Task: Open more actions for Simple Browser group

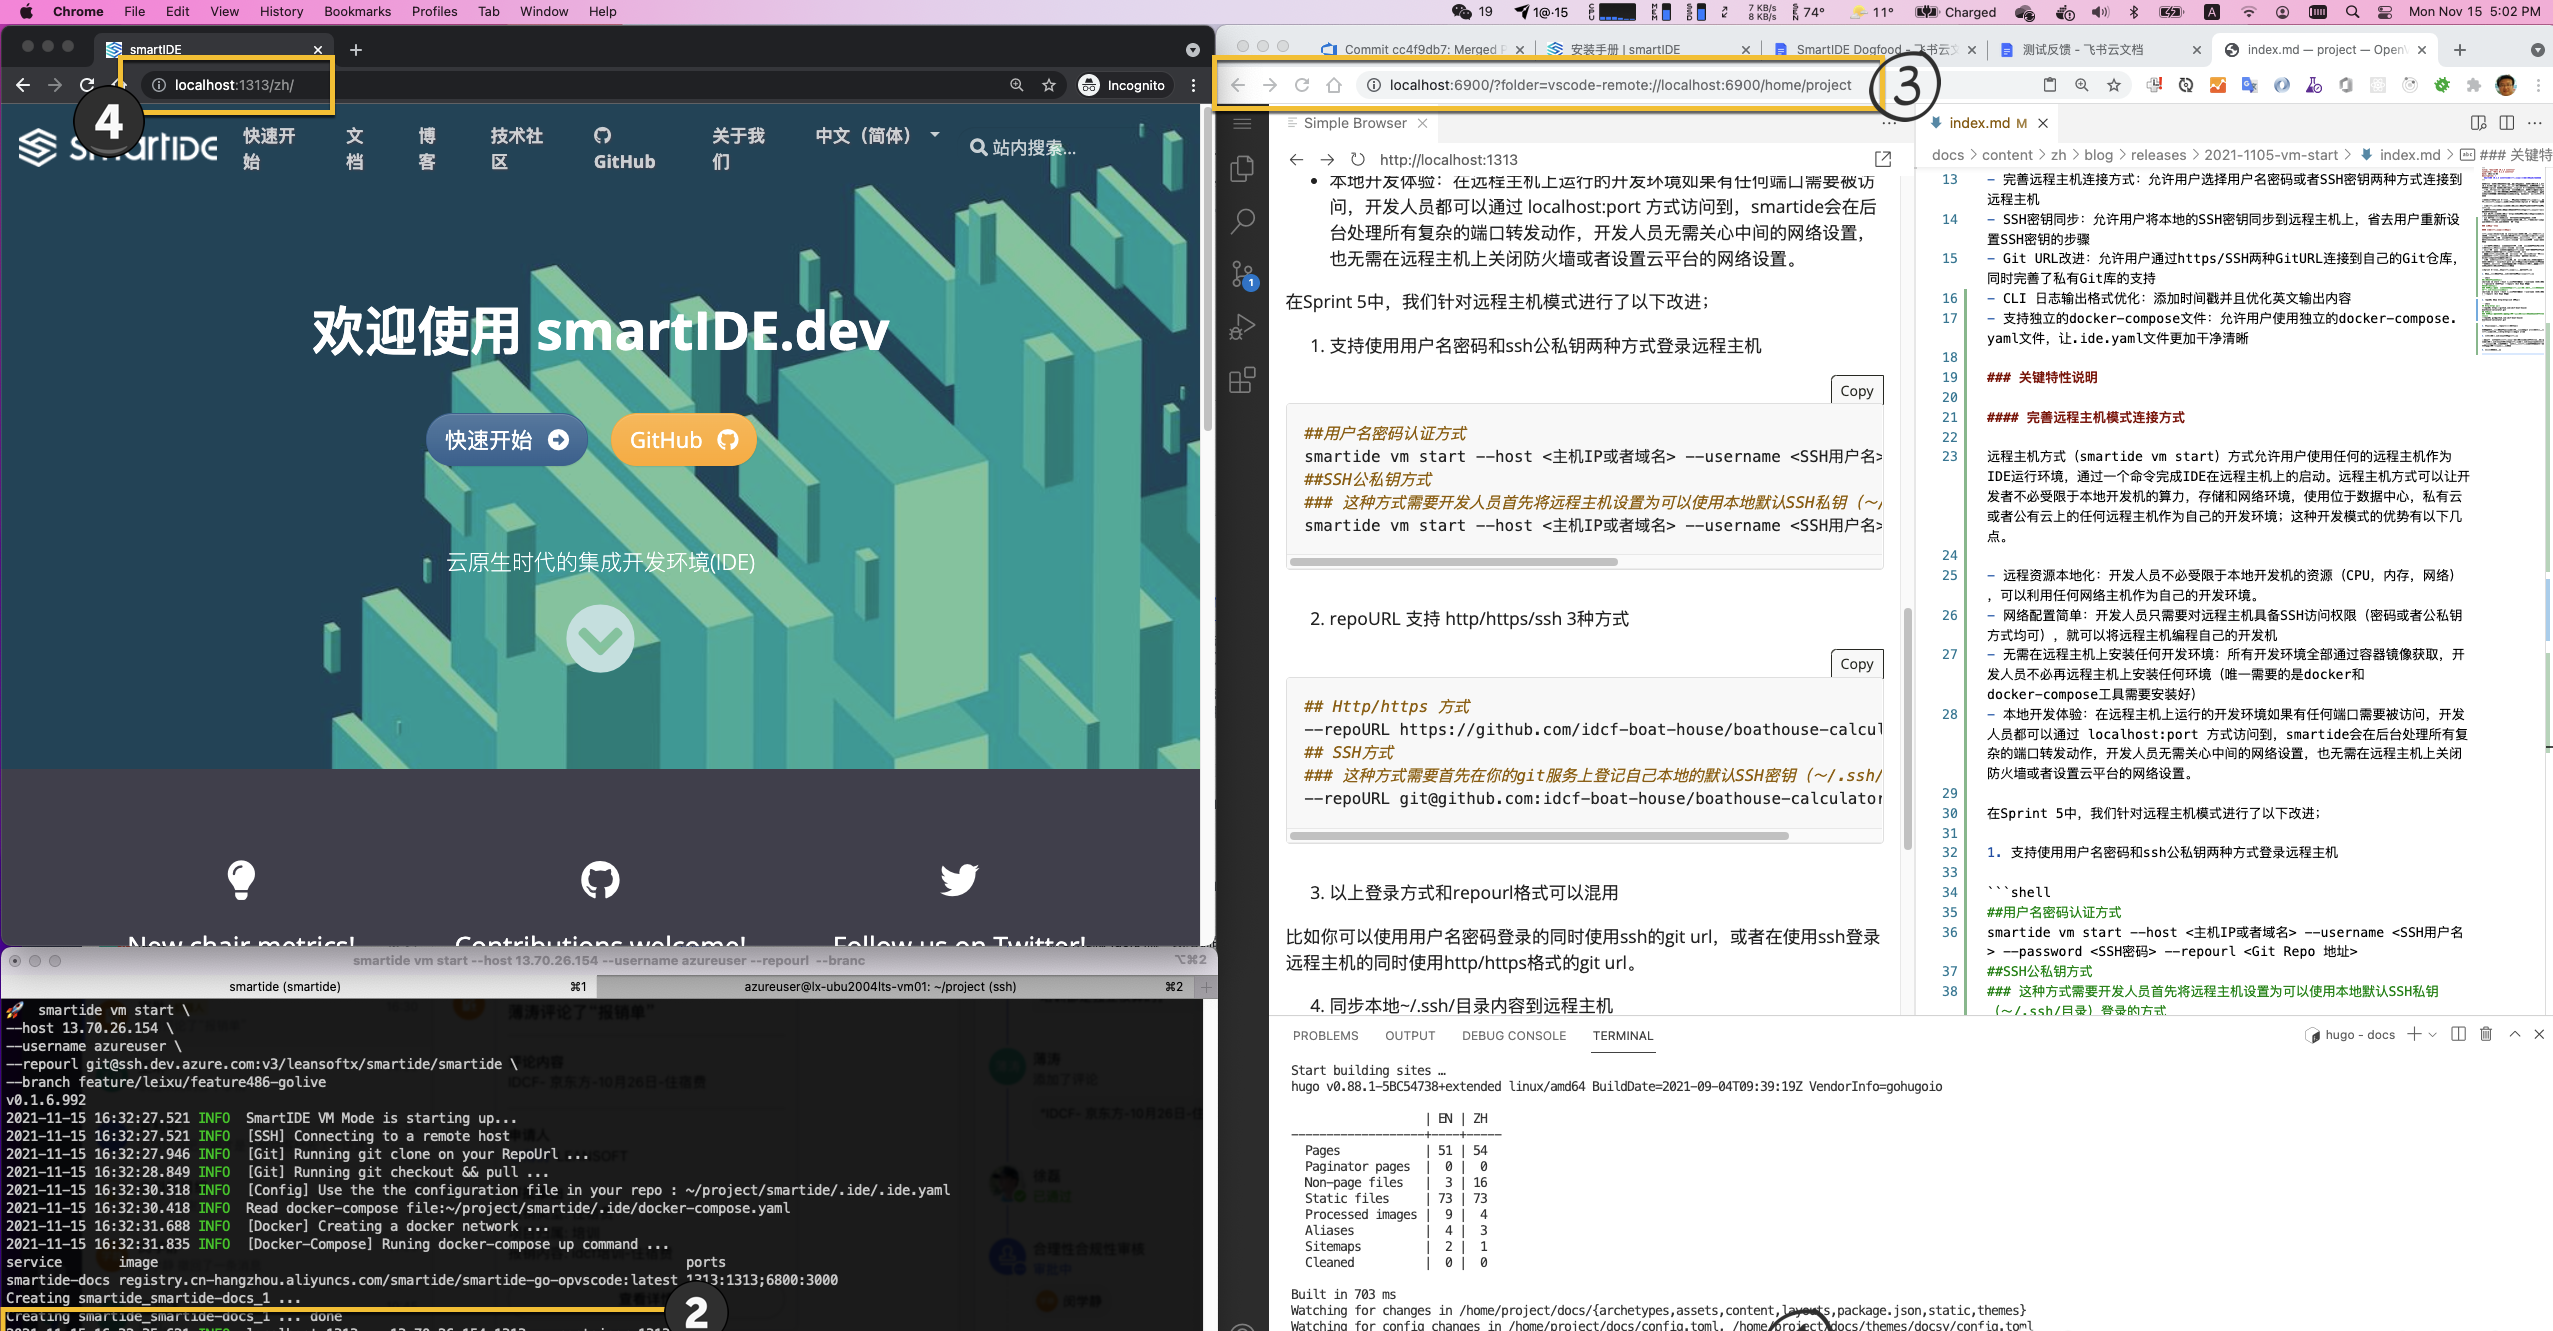Action: (x=1889, y=123)
